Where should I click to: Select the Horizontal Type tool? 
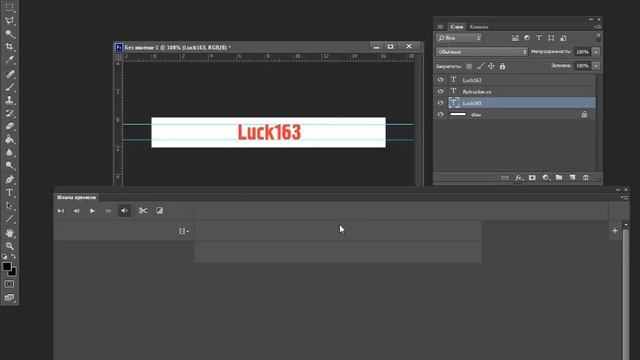(x=9, y=192)
